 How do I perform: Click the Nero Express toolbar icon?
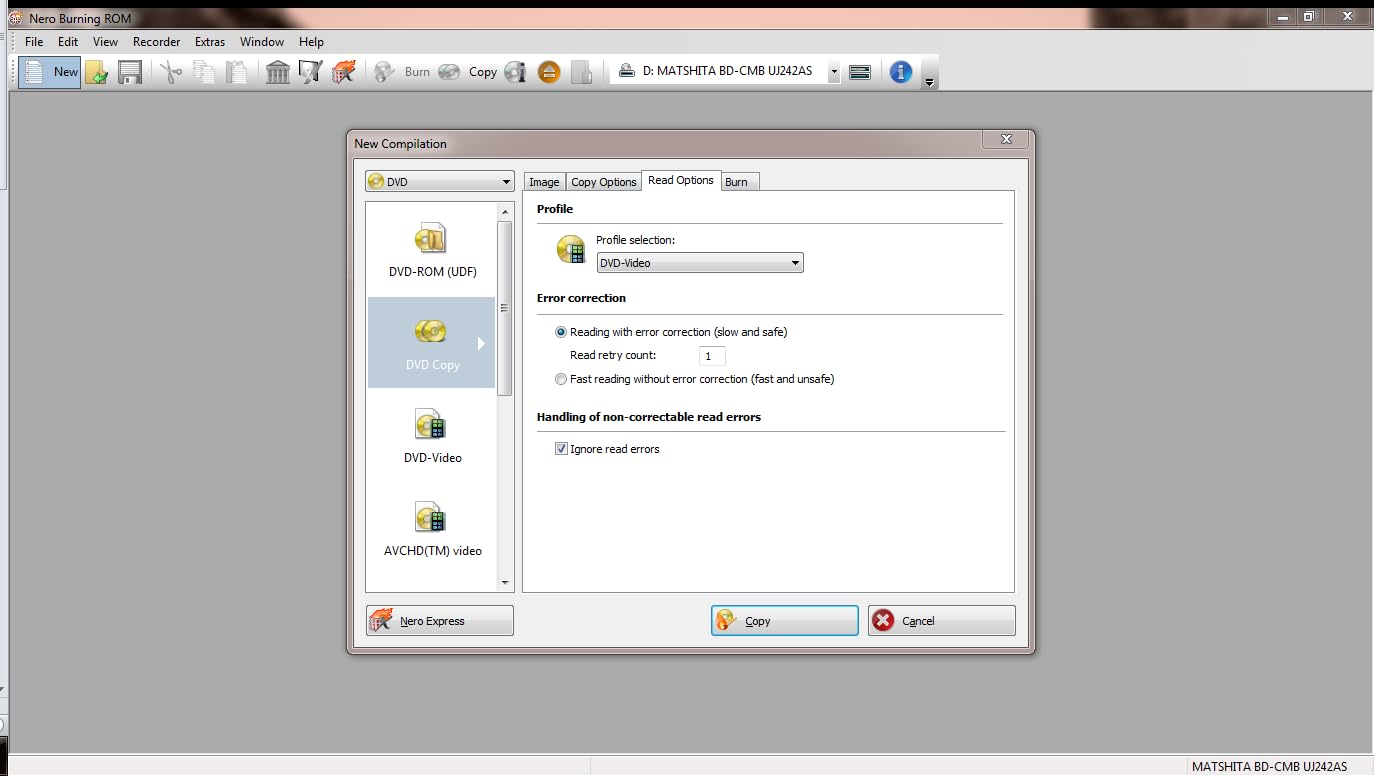(343, 72)
